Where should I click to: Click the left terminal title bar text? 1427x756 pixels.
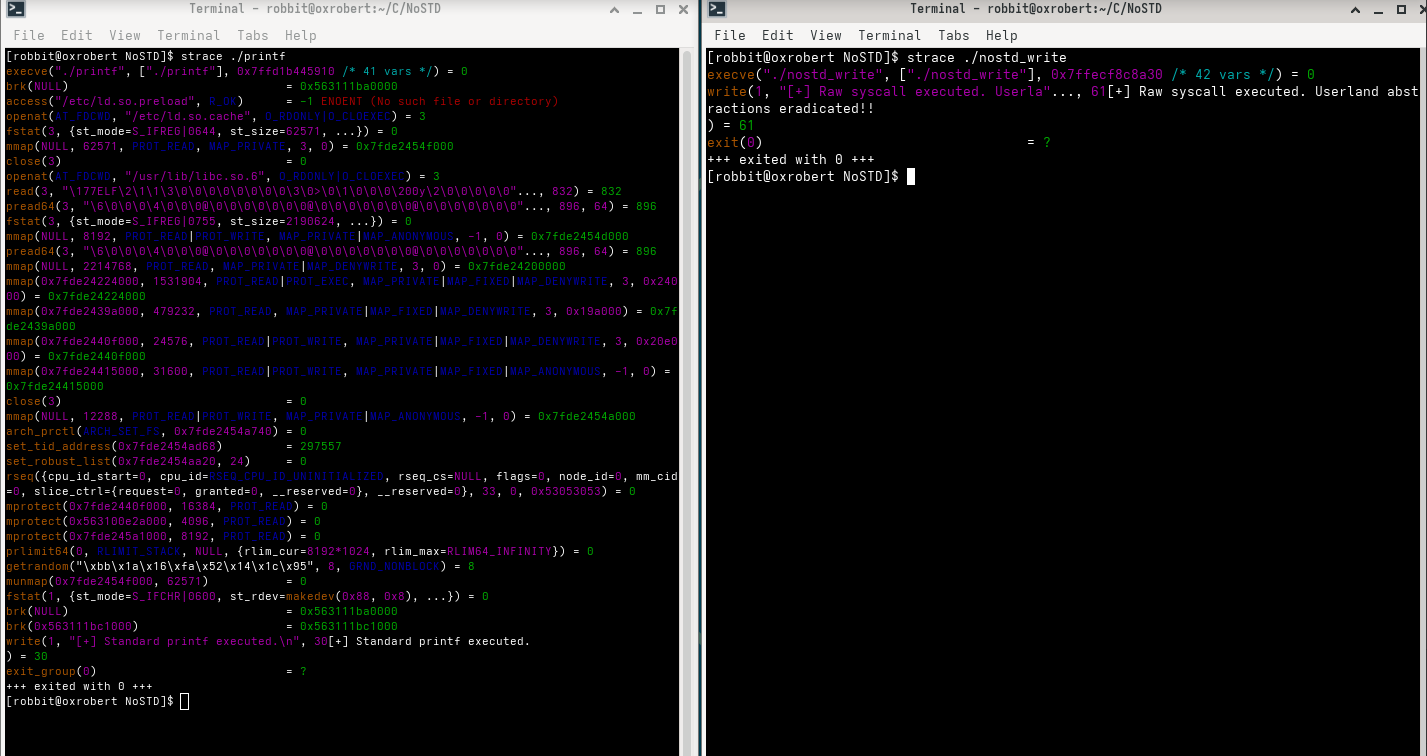(x=324, y=9)
